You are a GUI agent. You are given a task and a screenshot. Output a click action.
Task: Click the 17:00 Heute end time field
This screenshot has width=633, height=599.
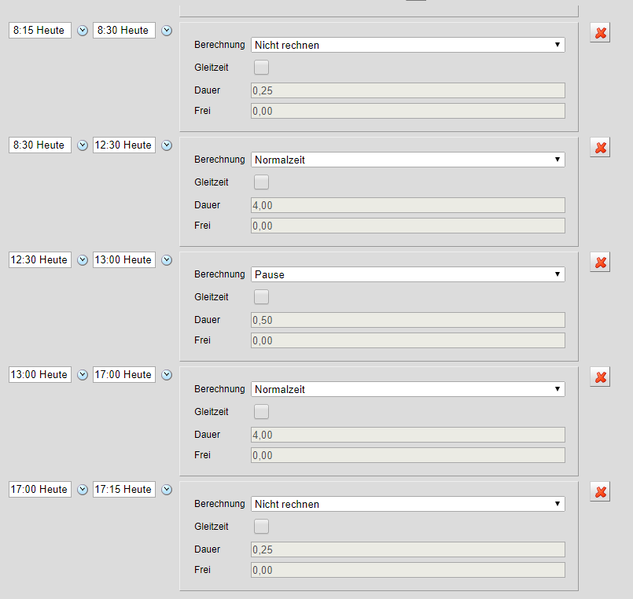coord(124,375)
